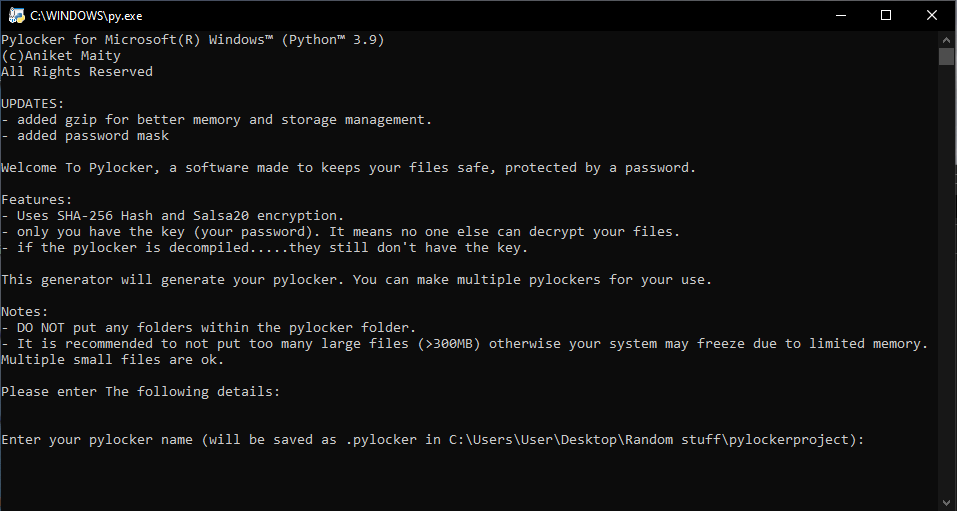Image resolution: width=957 pixels, height=511 pixels.
Task: Click the 'DO NOT put any folders' line
Action: (x=209, y=328)
